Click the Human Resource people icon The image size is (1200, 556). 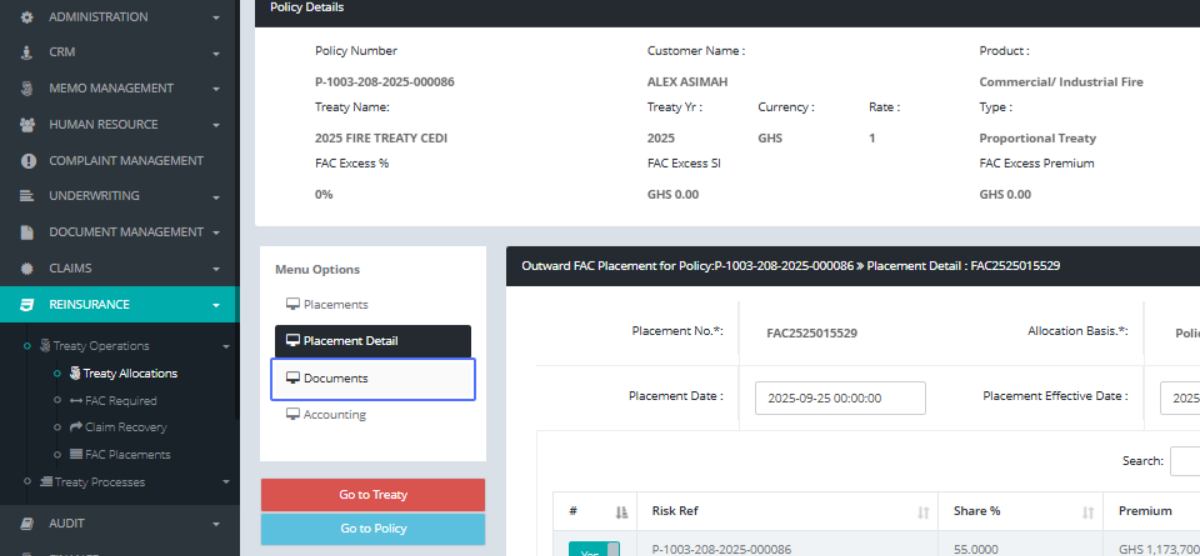[x=27, y=125]
